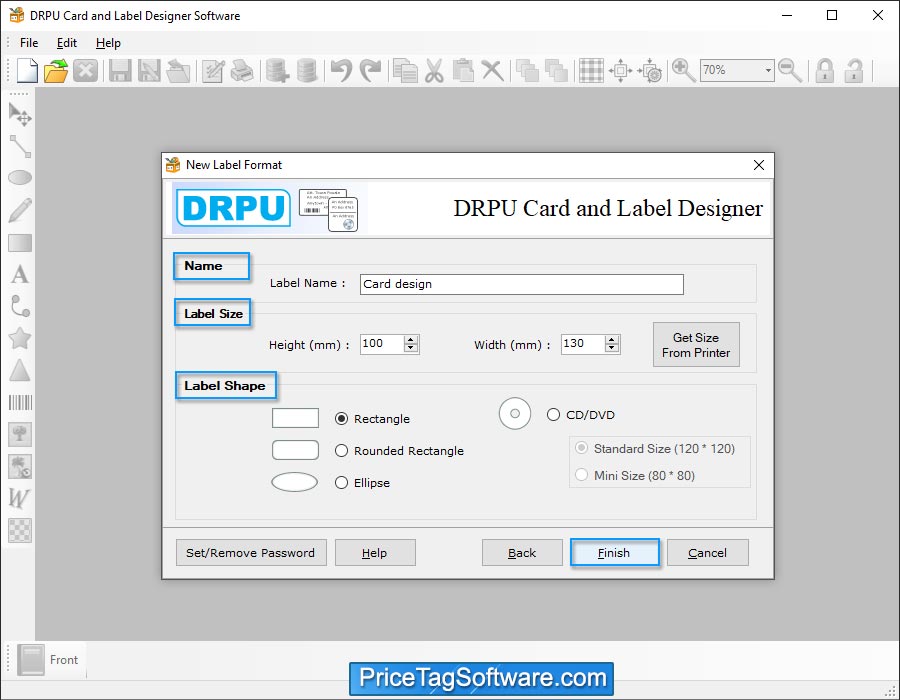Select the Ellipse label shape option
900x700 pixels.
(x=342, y=483)
